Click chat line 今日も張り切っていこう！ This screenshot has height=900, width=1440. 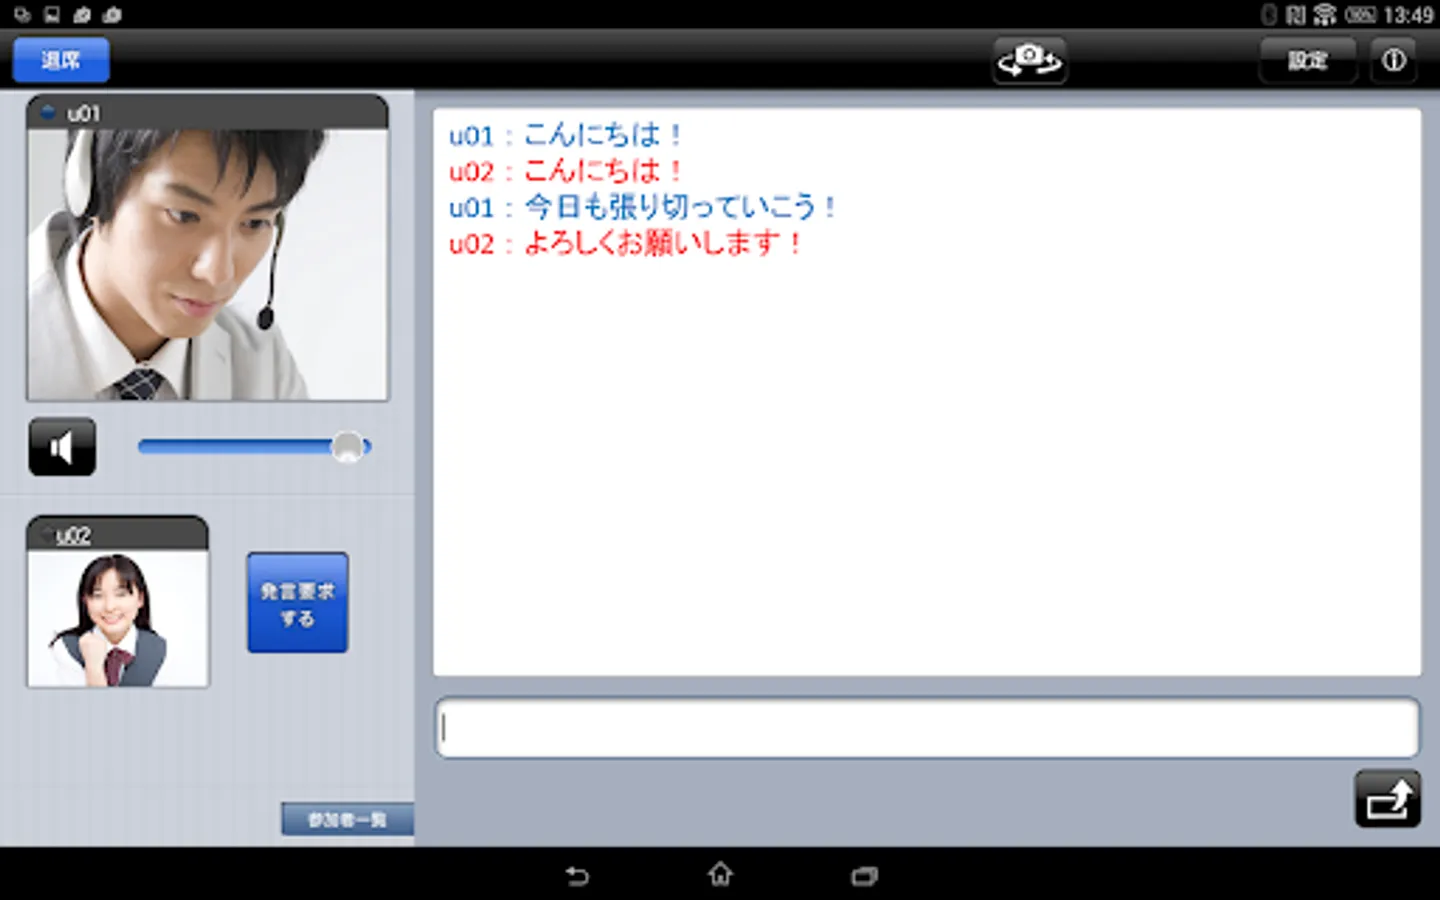pos(642,207)
